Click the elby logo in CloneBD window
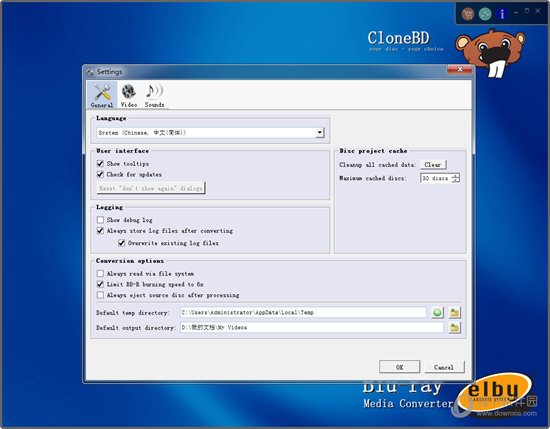Image resolution: width=550 pixels, height=429 pixels. [x=496, y=391]
